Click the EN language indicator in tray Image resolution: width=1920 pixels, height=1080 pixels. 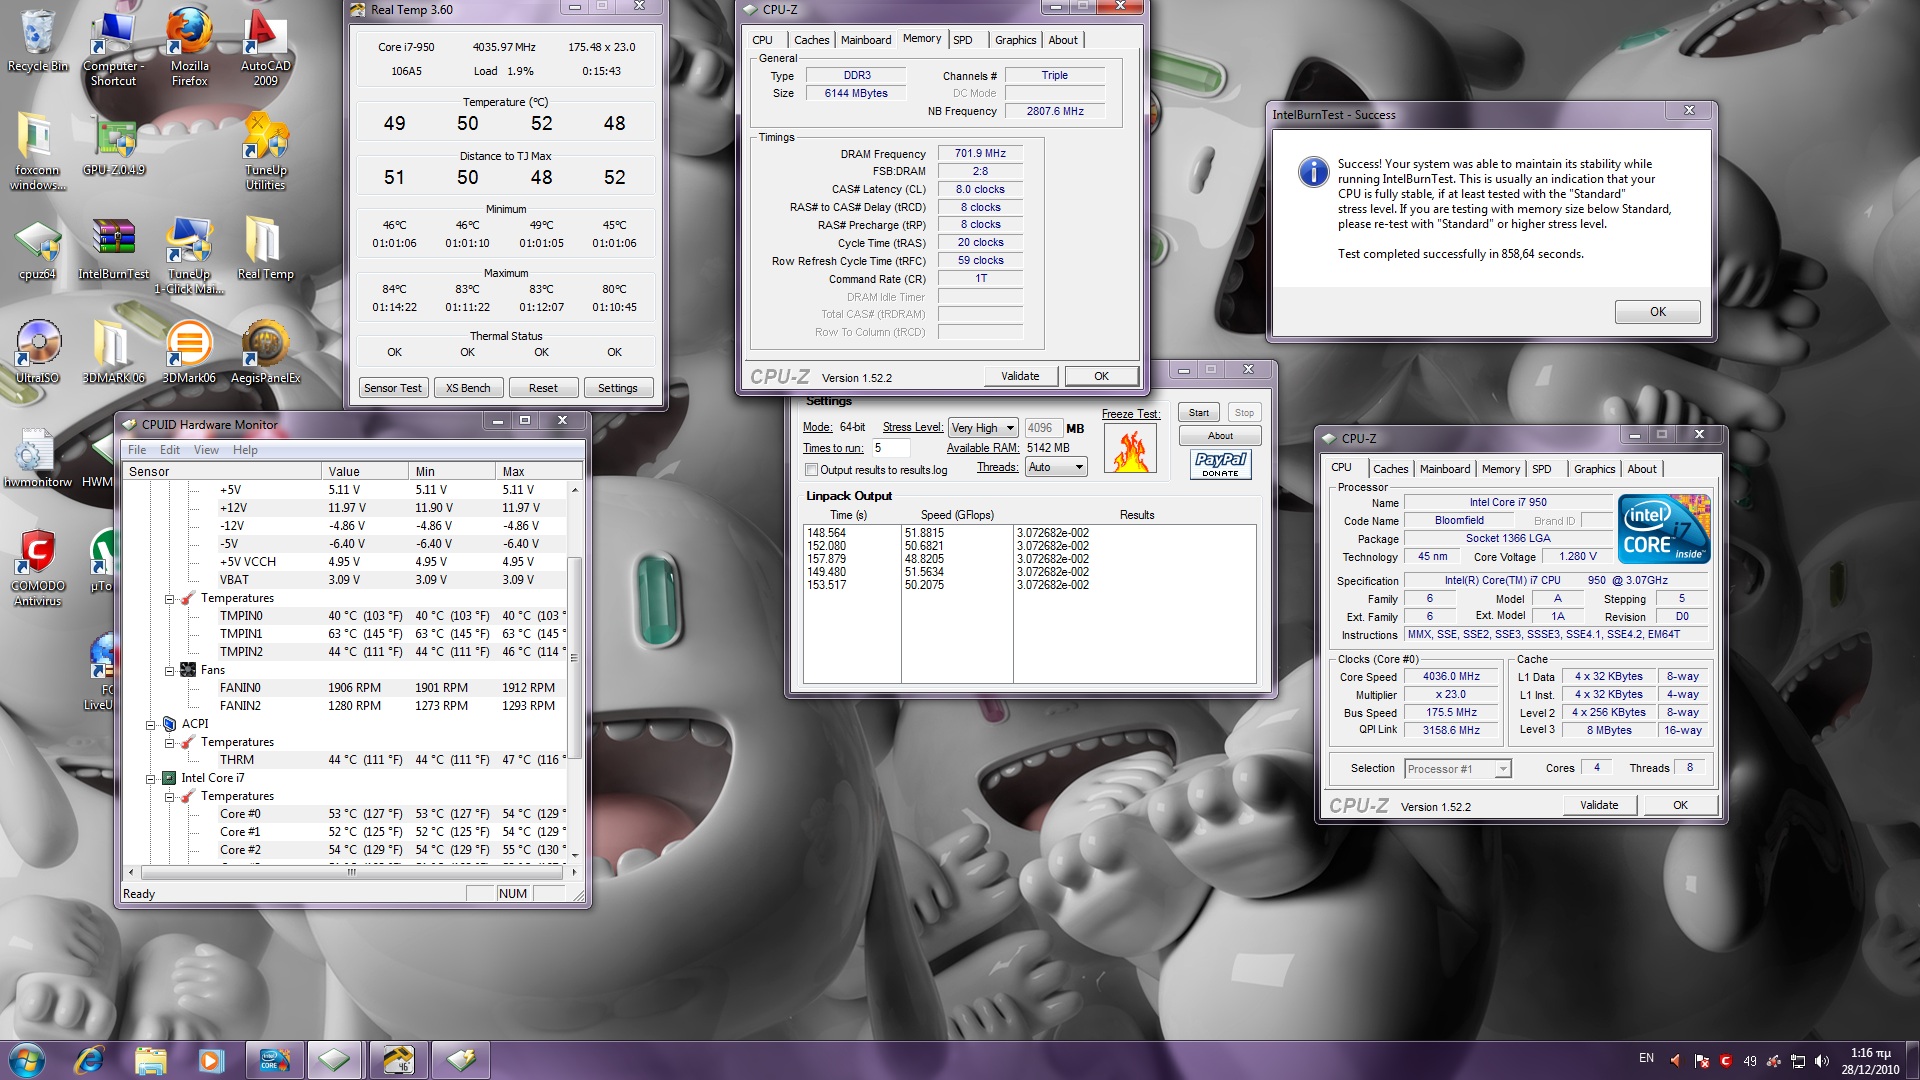point(1646,1058)
